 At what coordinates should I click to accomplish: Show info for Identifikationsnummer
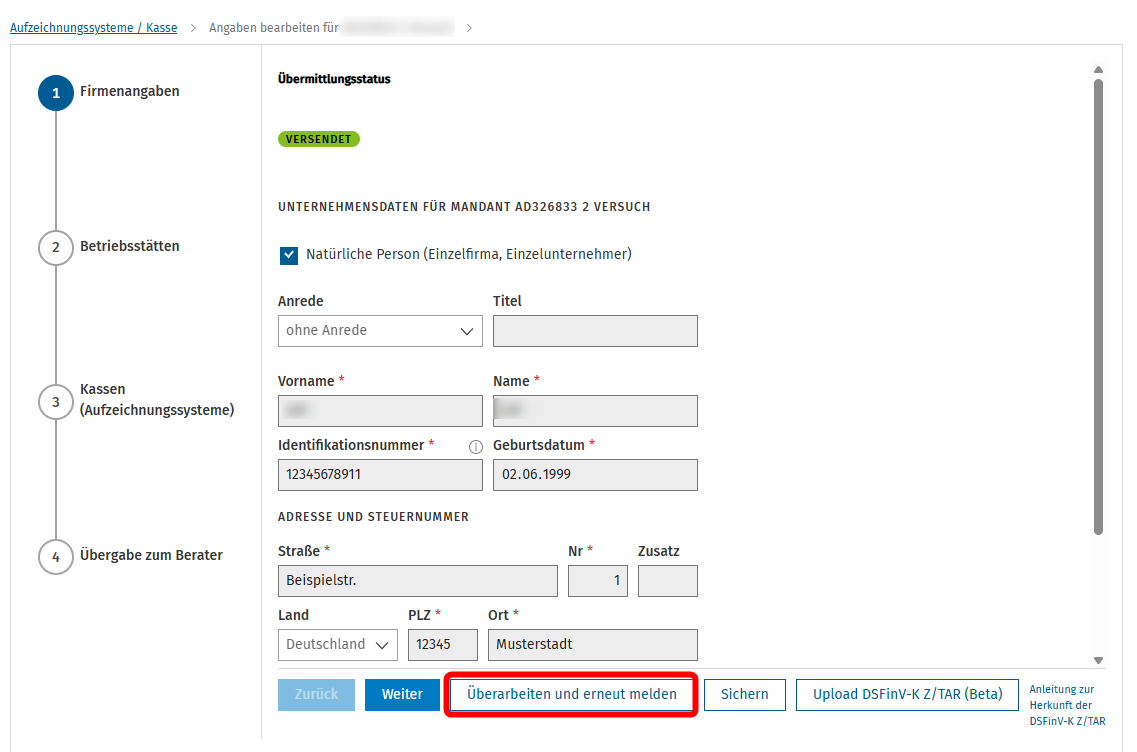point(476,447)
